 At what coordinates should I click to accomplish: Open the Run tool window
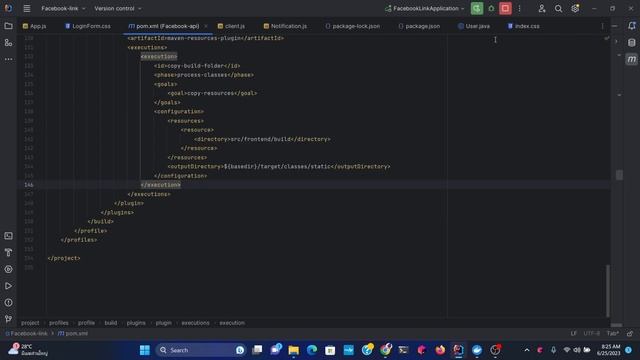pyautogui.click(x=8, y=286)
